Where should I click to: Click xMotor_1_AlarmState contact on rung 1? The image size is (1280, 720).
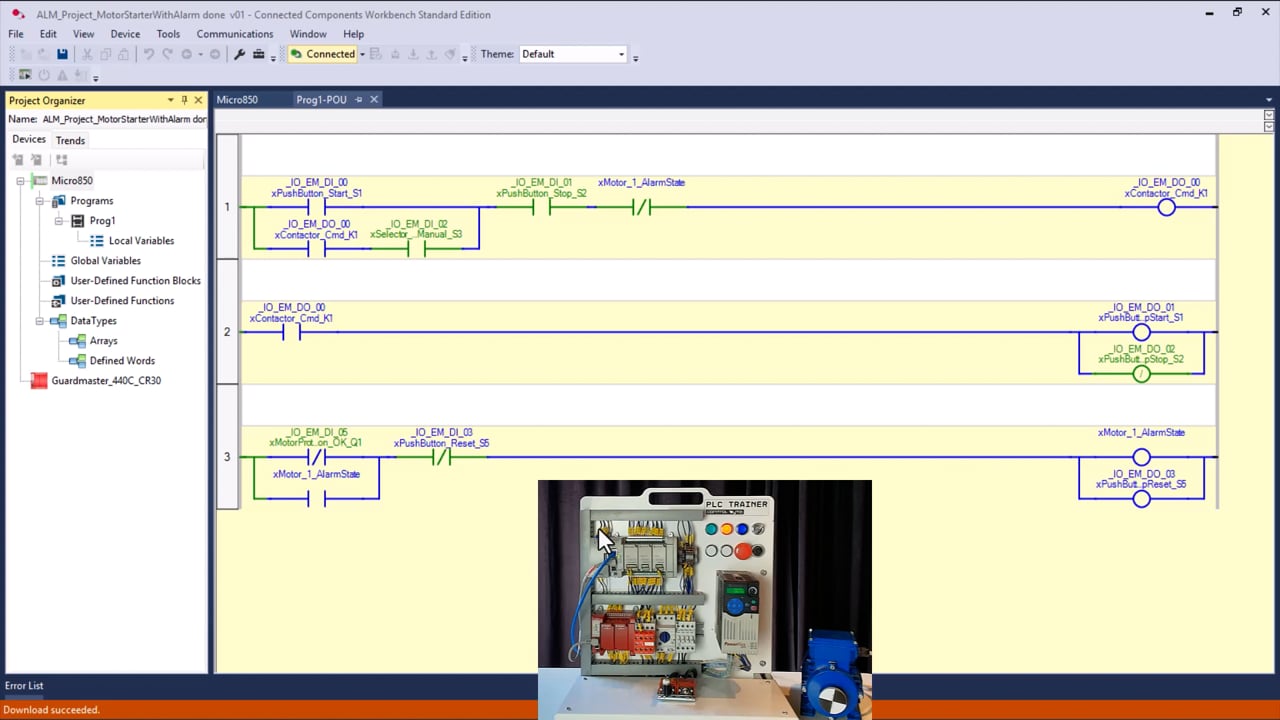pyautogui.click(x=642, y=207)
